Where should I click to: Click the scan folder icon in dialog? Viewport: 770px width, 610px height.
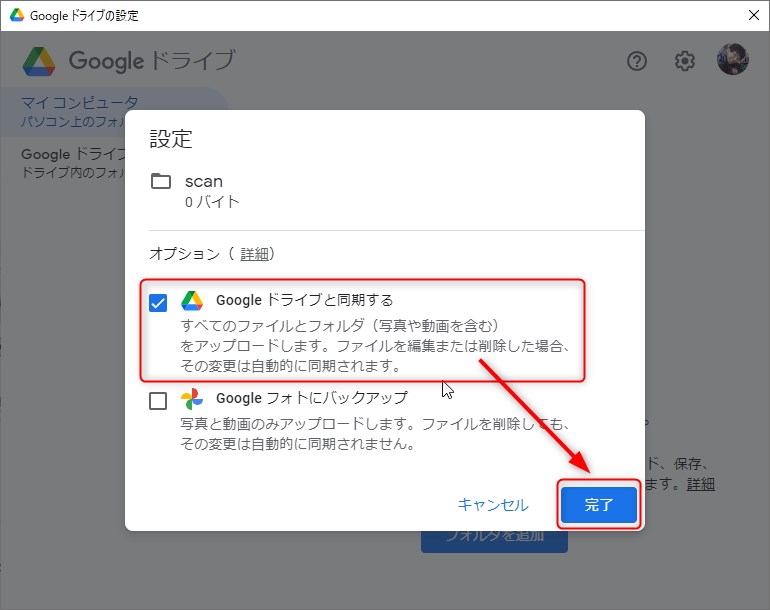tap(161, 182)
